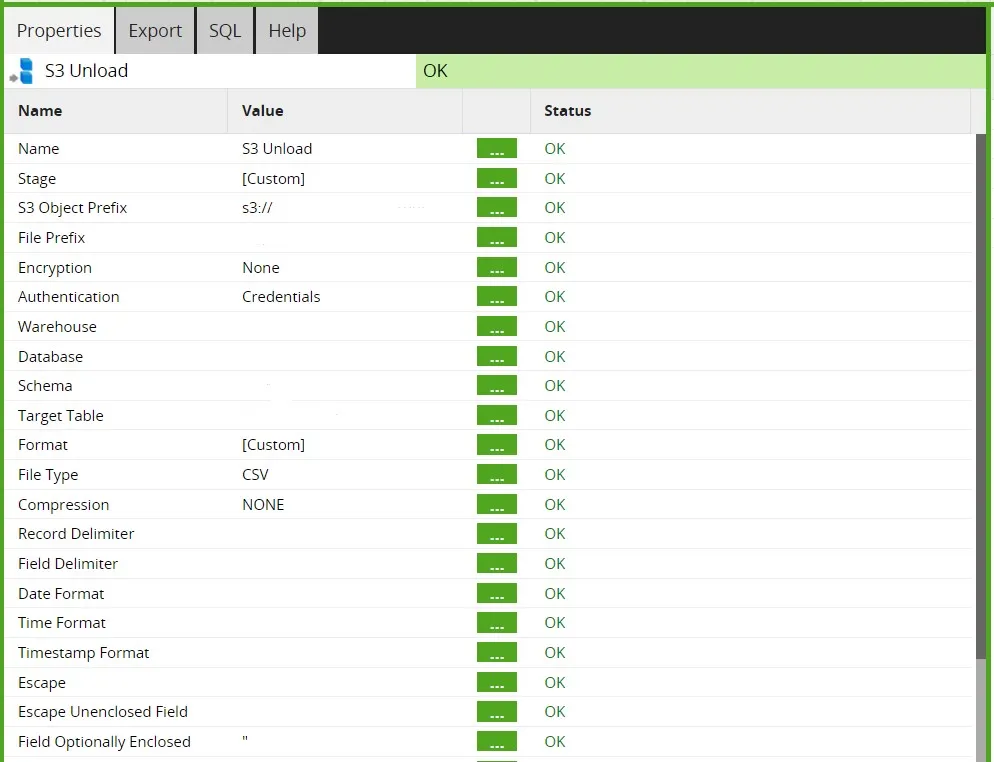Click the 'Time Format' property name

tap(61, 623)
